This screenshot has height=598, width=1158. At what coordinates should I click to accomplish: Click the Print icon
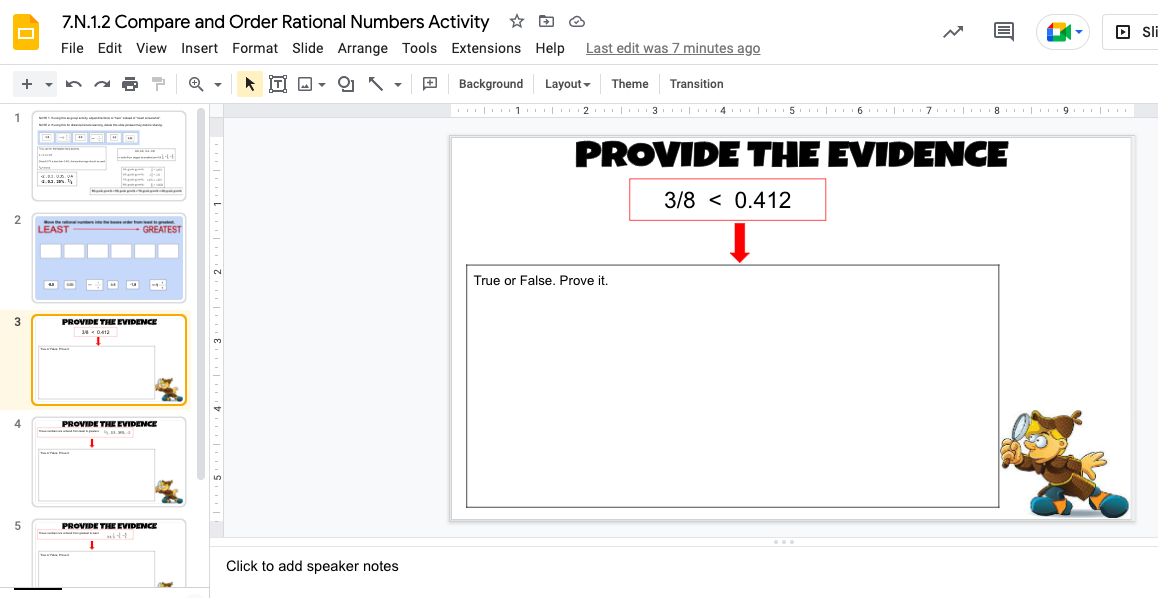click(130, 84)
